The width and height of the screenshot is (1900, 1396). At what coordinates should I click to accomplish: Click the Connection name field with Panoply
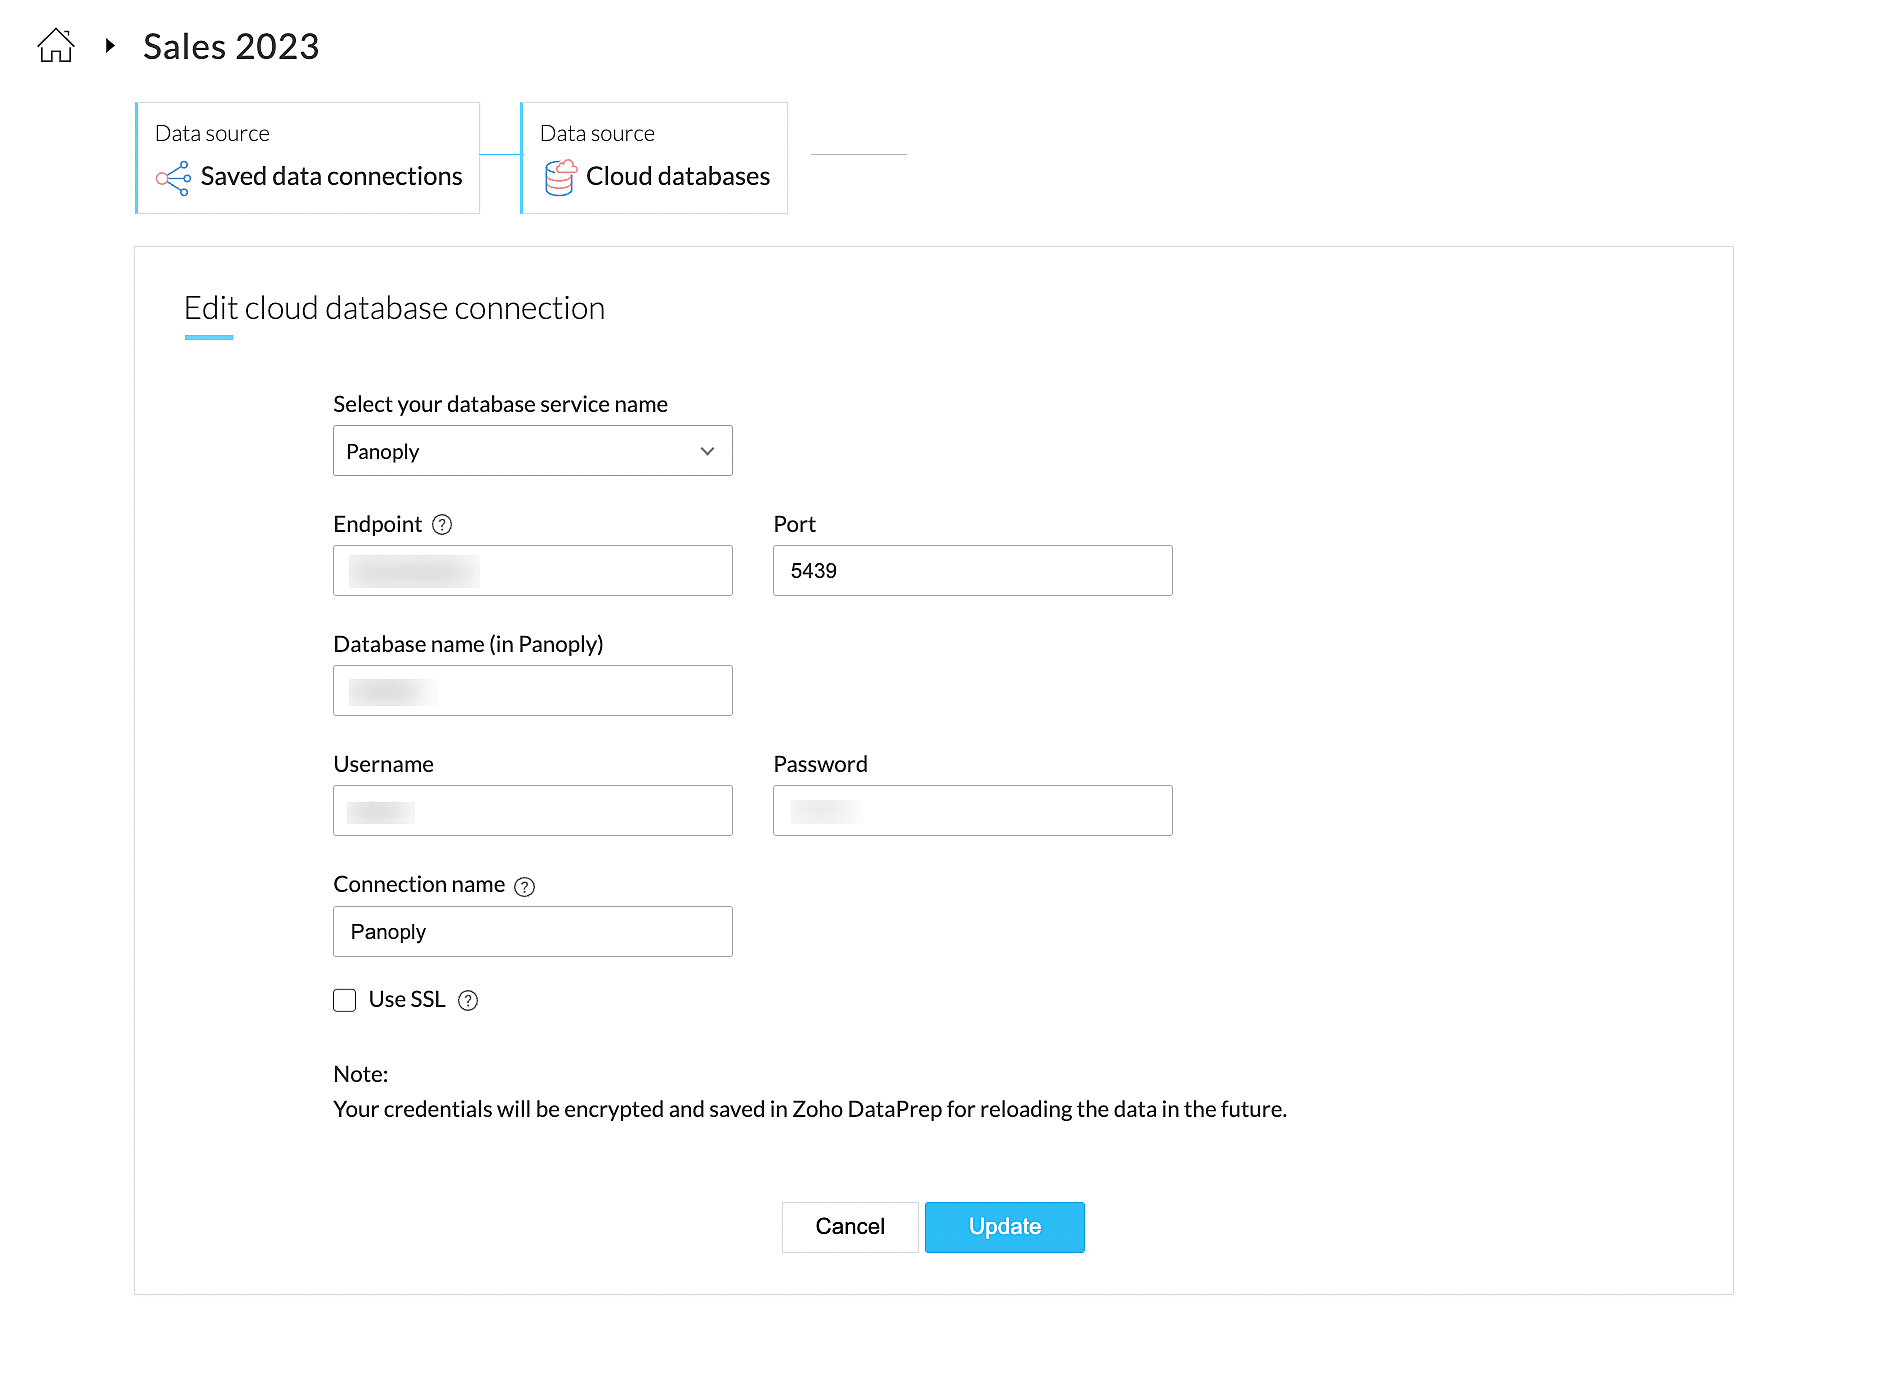532,932
